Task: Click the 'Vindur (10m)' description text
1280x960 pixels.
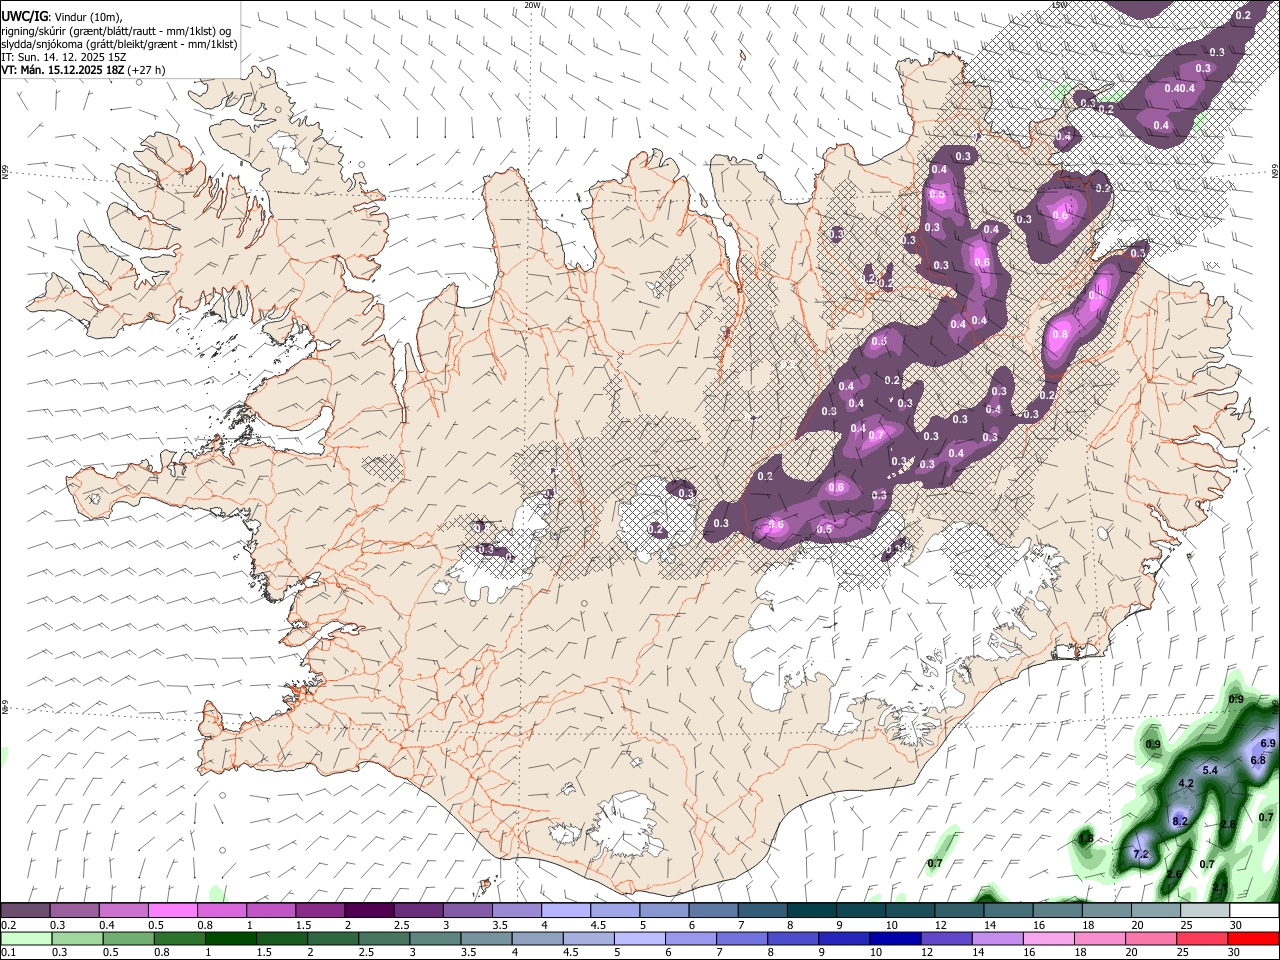Action: [88, 17]
